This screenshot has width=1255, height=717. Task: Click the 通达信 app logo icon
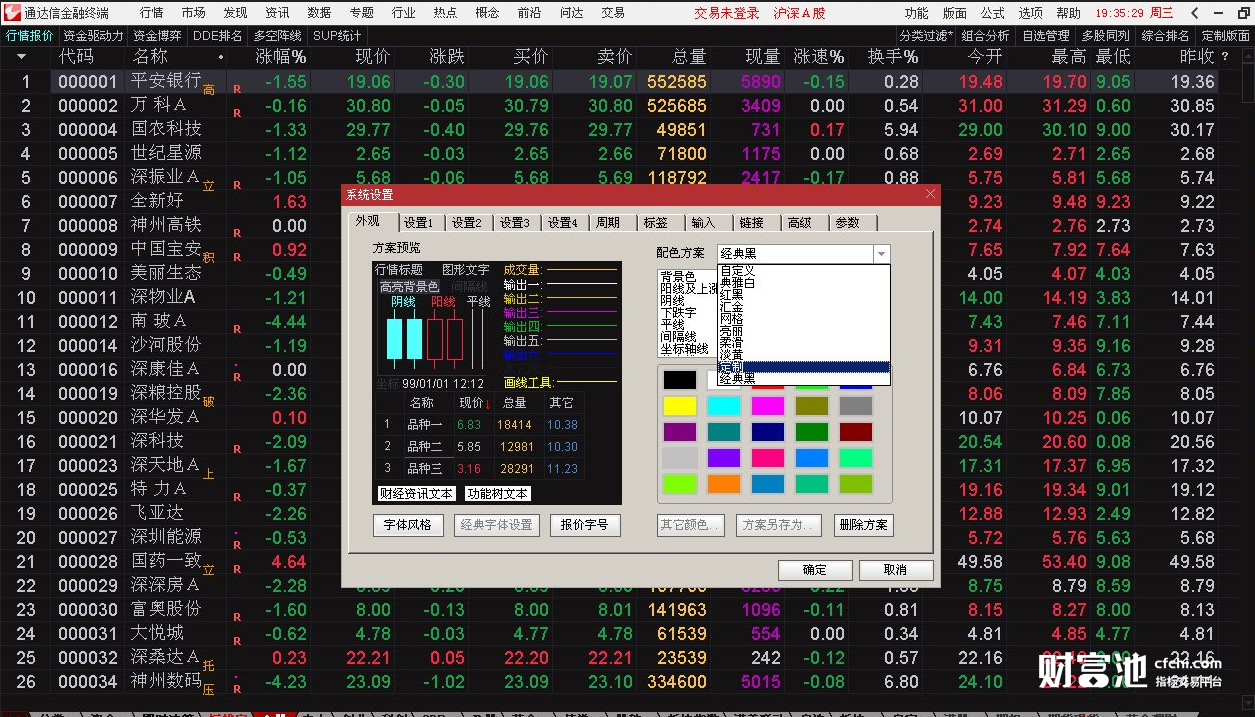[x=11, y=13]
